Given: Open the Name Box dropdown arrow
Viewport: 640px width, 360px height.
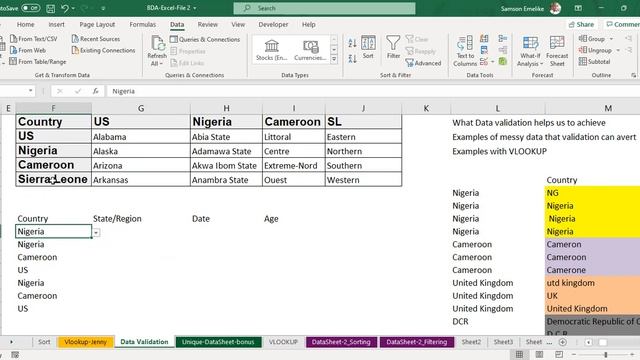Looking at the screenshot, I should [x=31, y=91].
